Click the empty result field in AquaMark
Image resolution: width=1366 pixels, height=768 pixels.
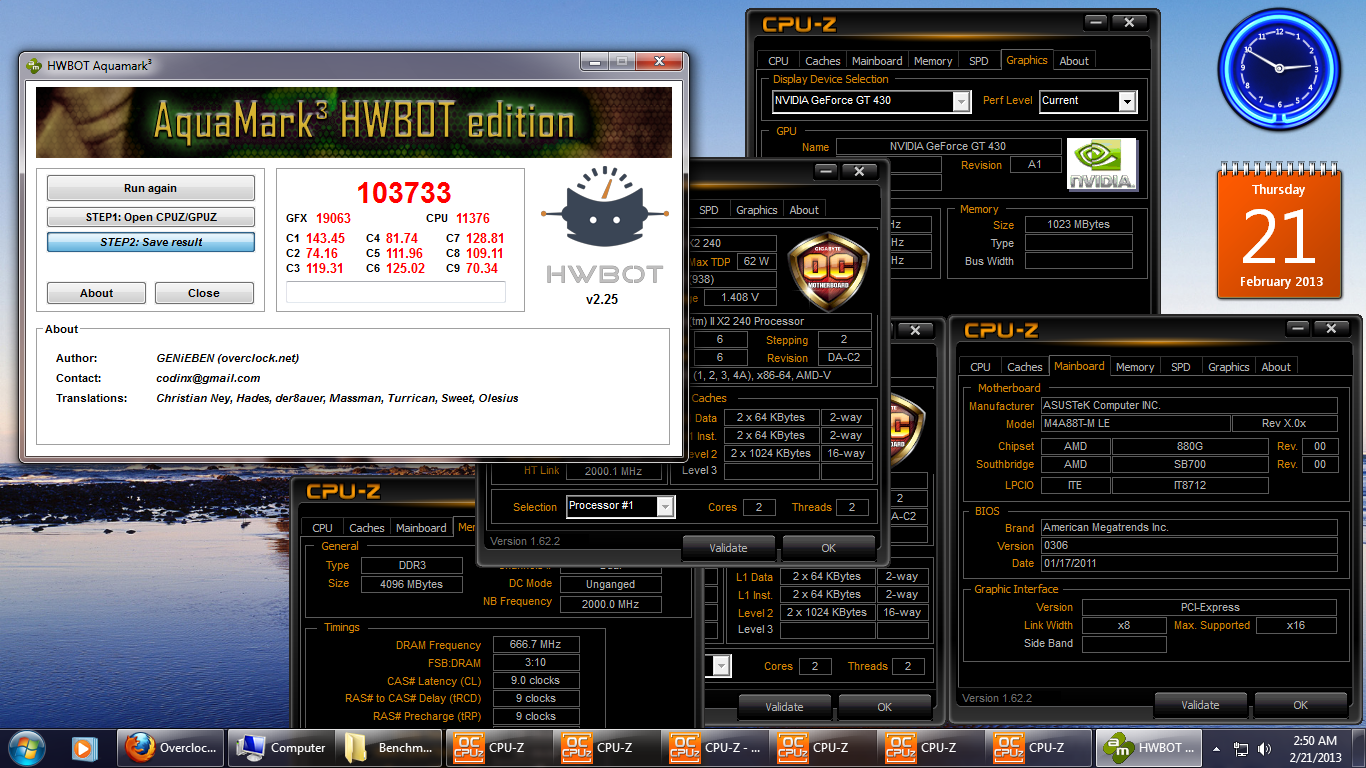tap(396, 292)
